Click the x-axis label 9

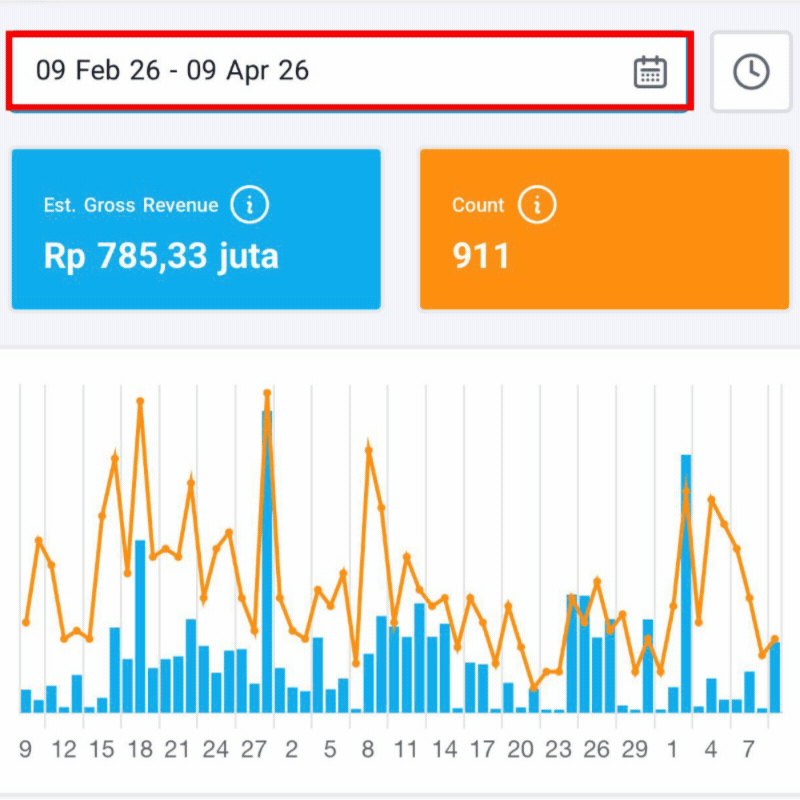point(26,749)
